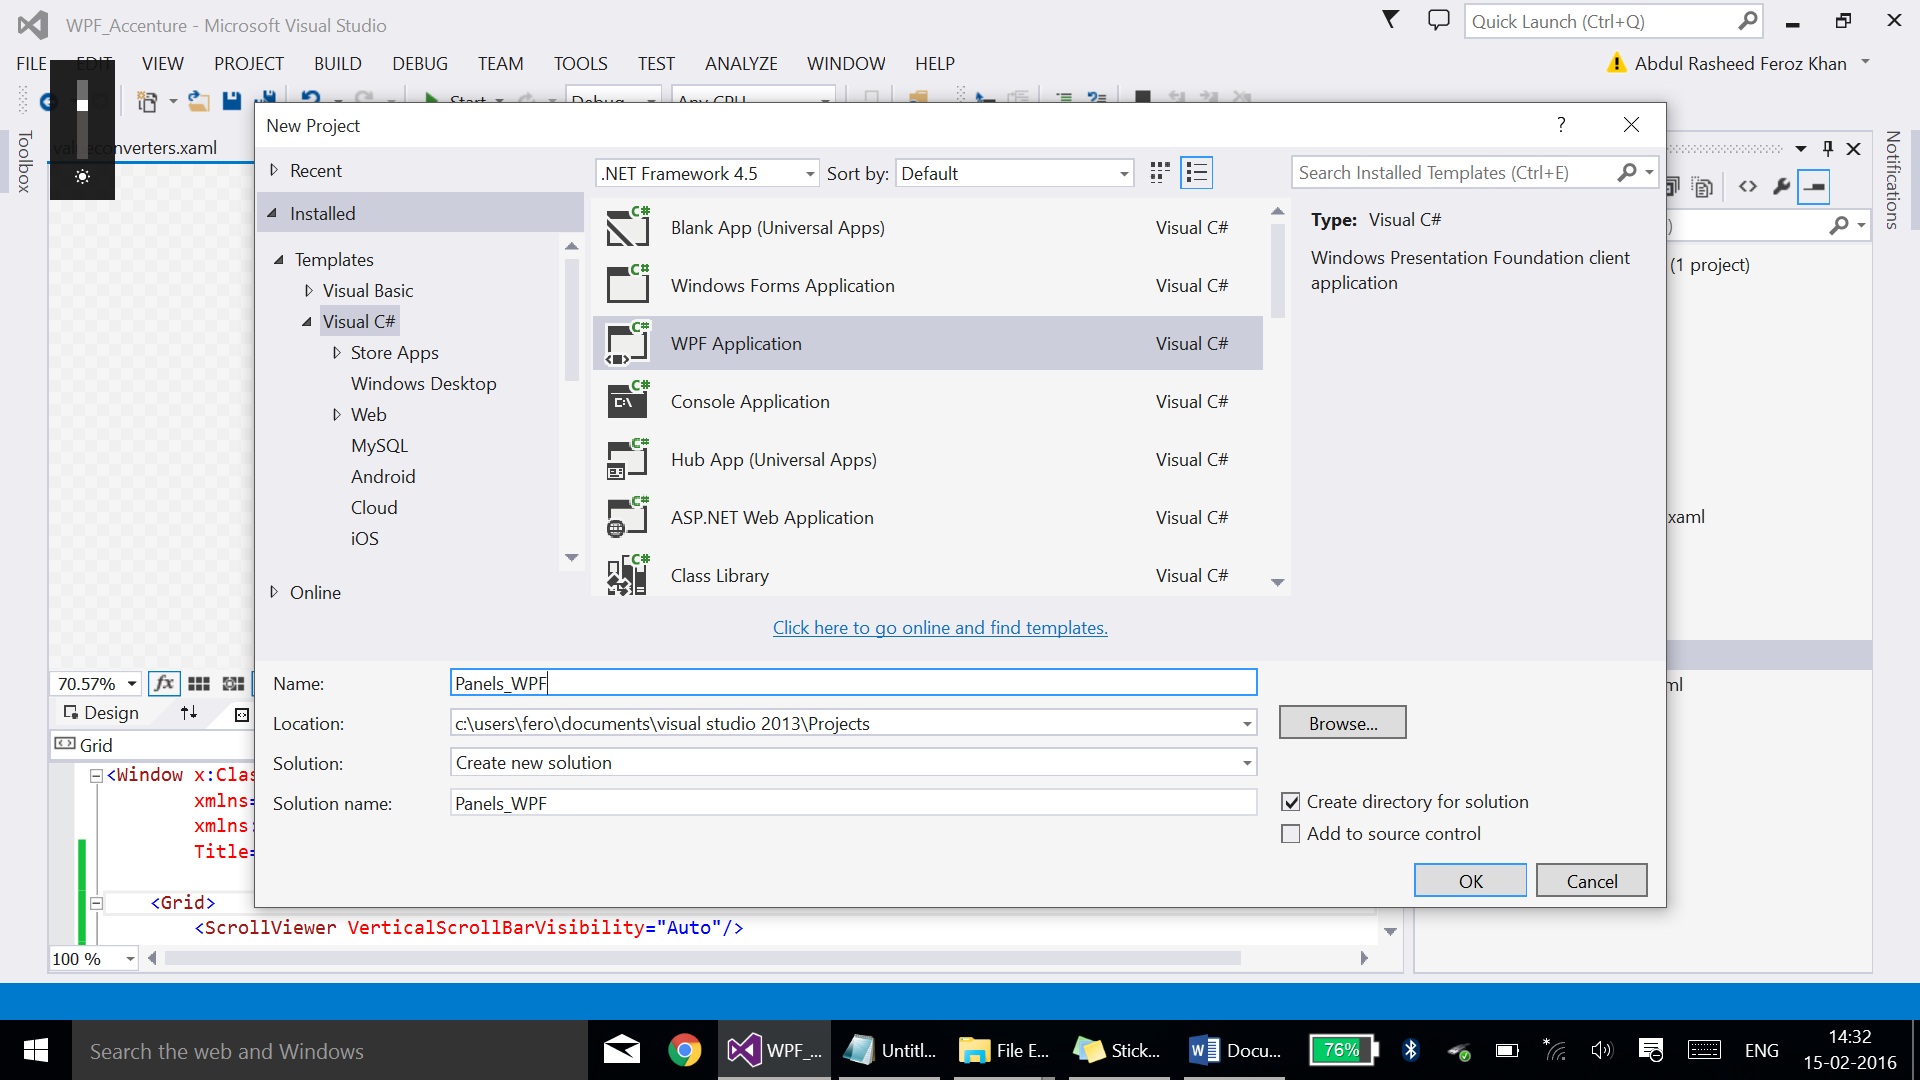The image size is (1920, 1080).
Task: Click the notifications filter funnel icon
Action: pyautogui.click(x=1390, y=19)
